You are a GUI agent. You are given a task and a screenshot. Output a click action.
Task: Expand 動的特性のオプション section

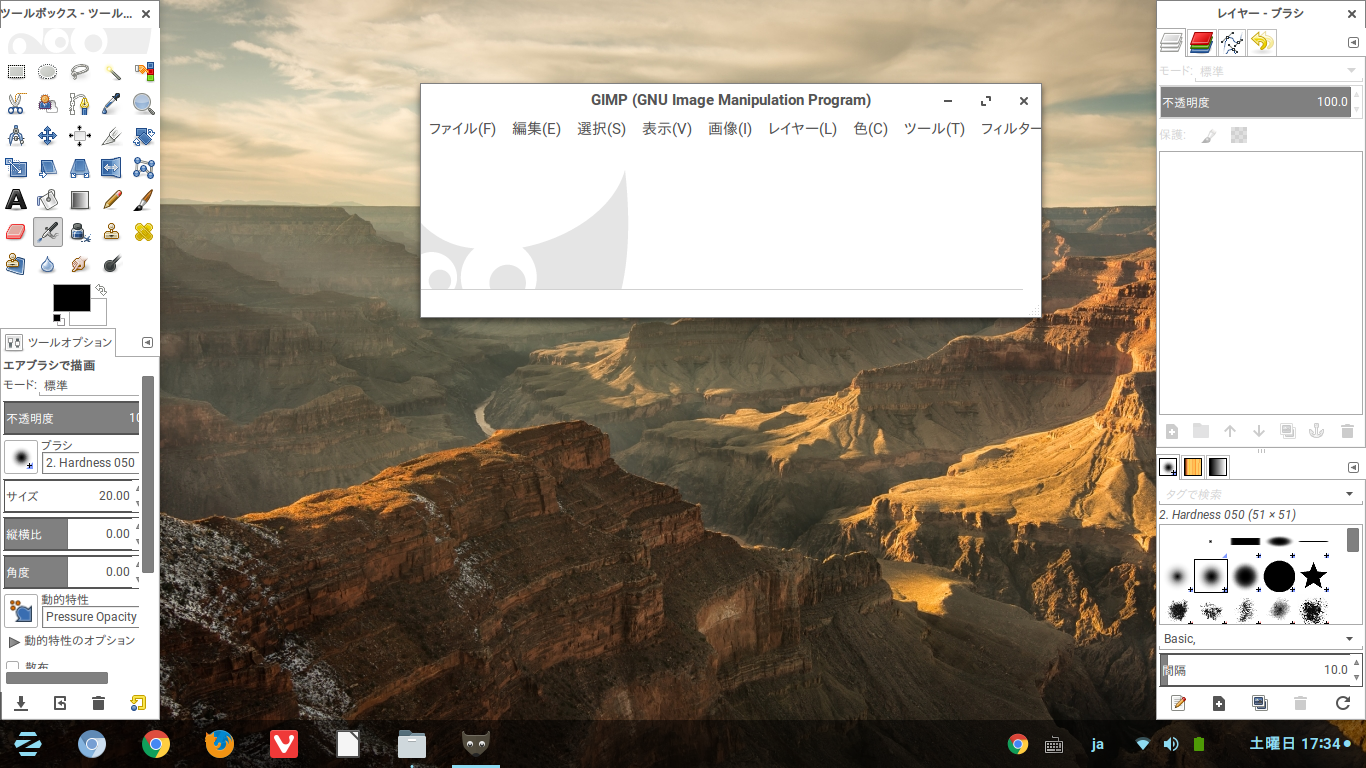(x=14, y=641)
